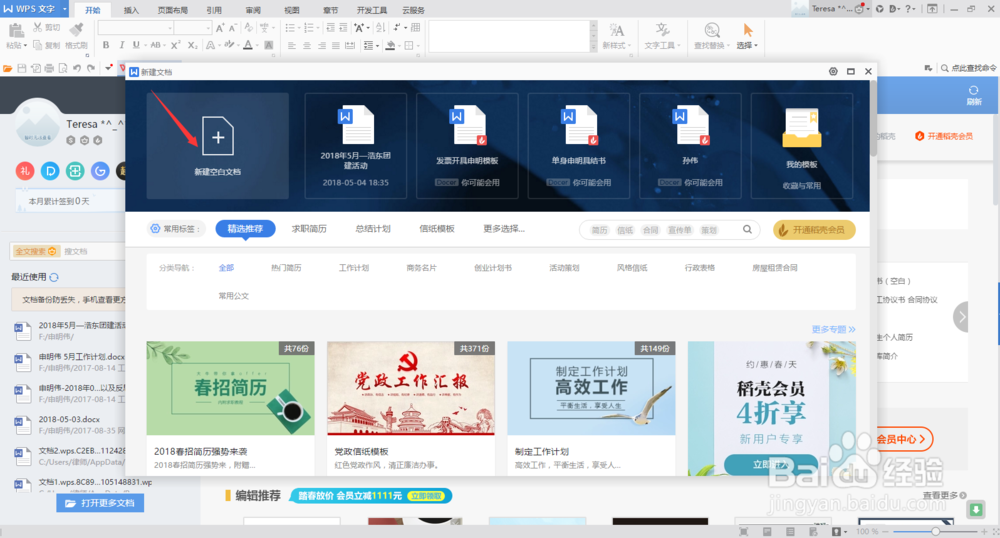The image size is (1000, 538).
Task: Switch to the 插入 ribbon tab
Action: click(x=131, y=10)
